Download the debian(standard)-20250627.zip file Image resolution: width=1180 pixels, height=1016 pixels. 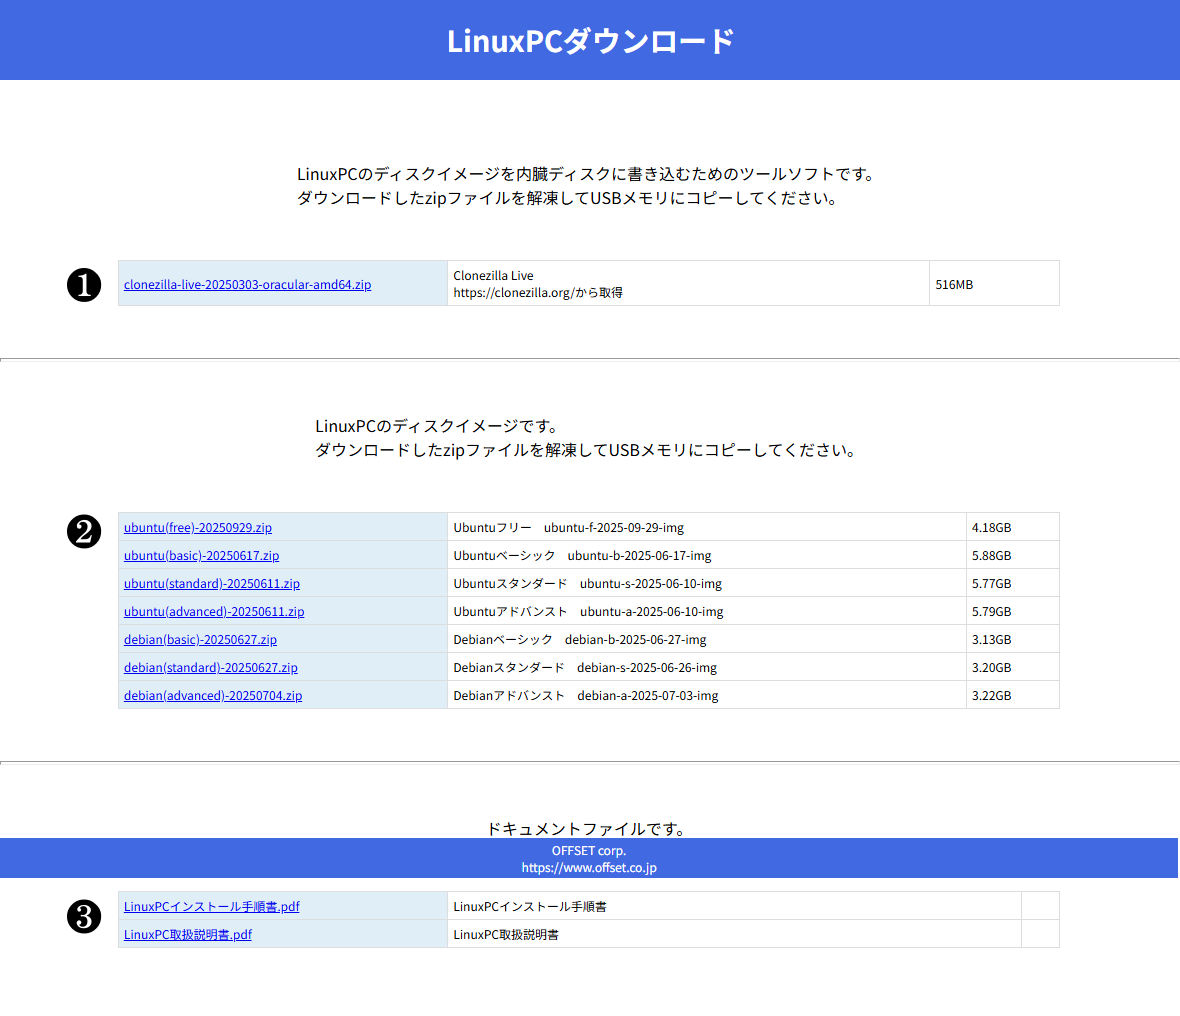[x=210, y=667]
